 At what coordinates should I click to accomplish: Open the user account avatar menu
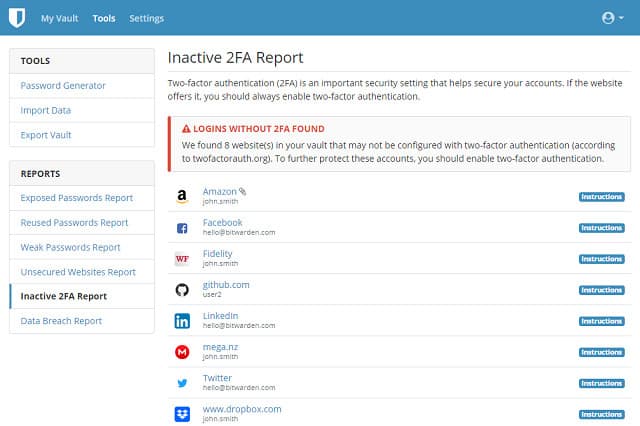tap(613, 18)
